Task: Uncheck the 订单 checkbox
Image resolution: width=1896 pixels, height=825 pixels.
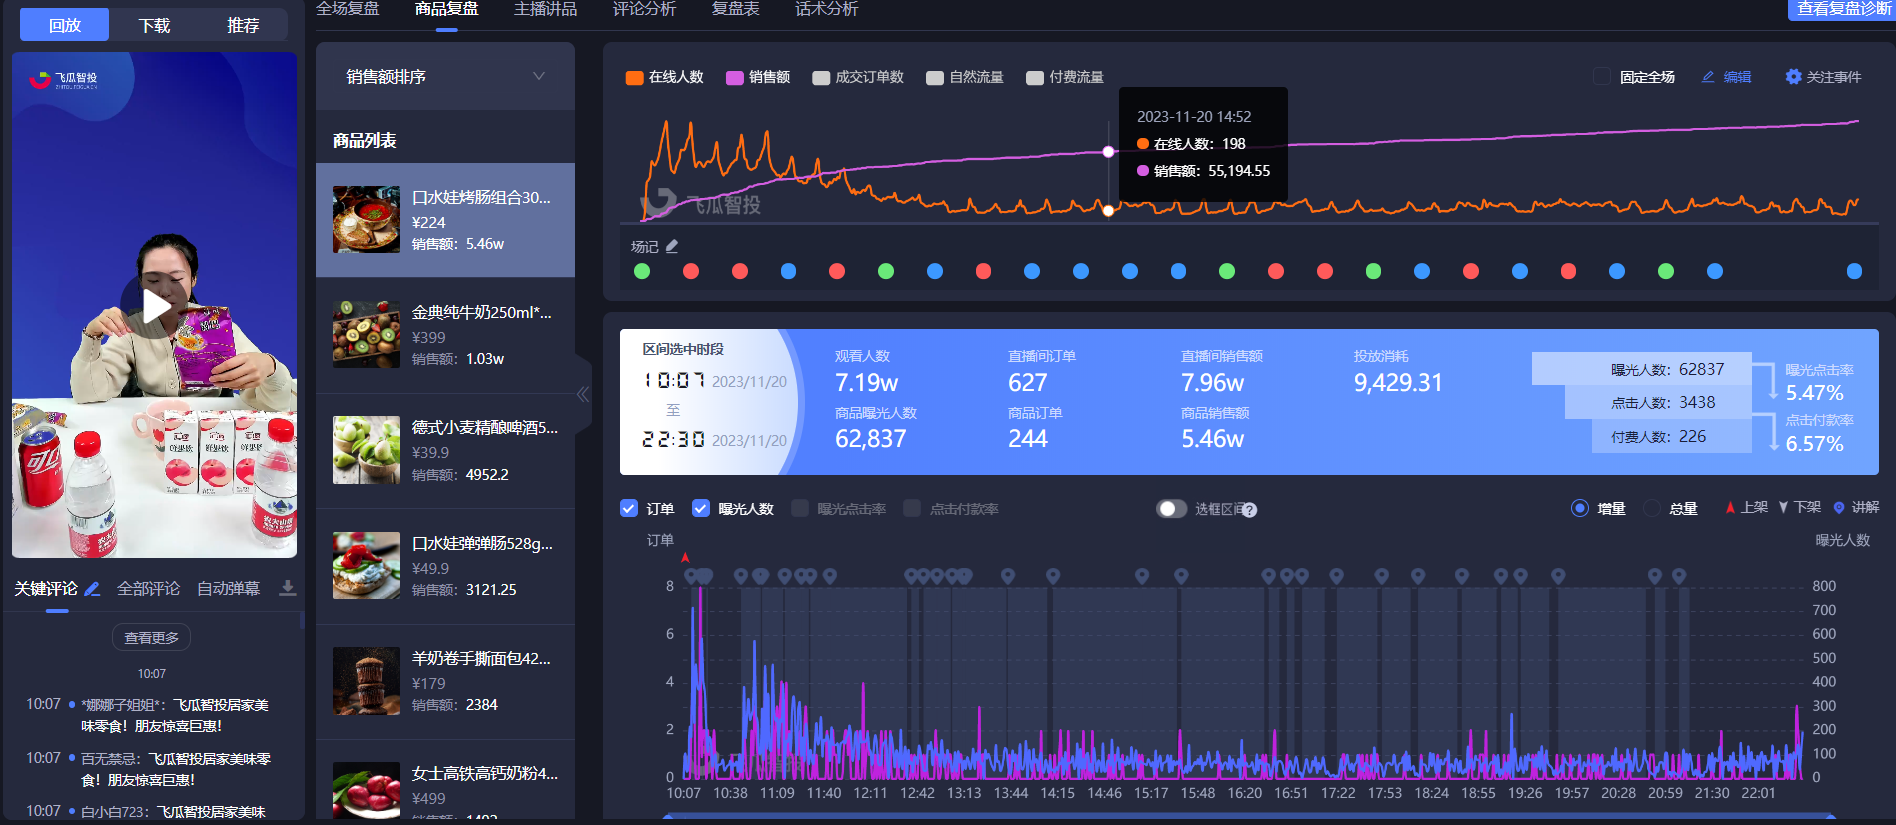Action: tap(629, 508)
